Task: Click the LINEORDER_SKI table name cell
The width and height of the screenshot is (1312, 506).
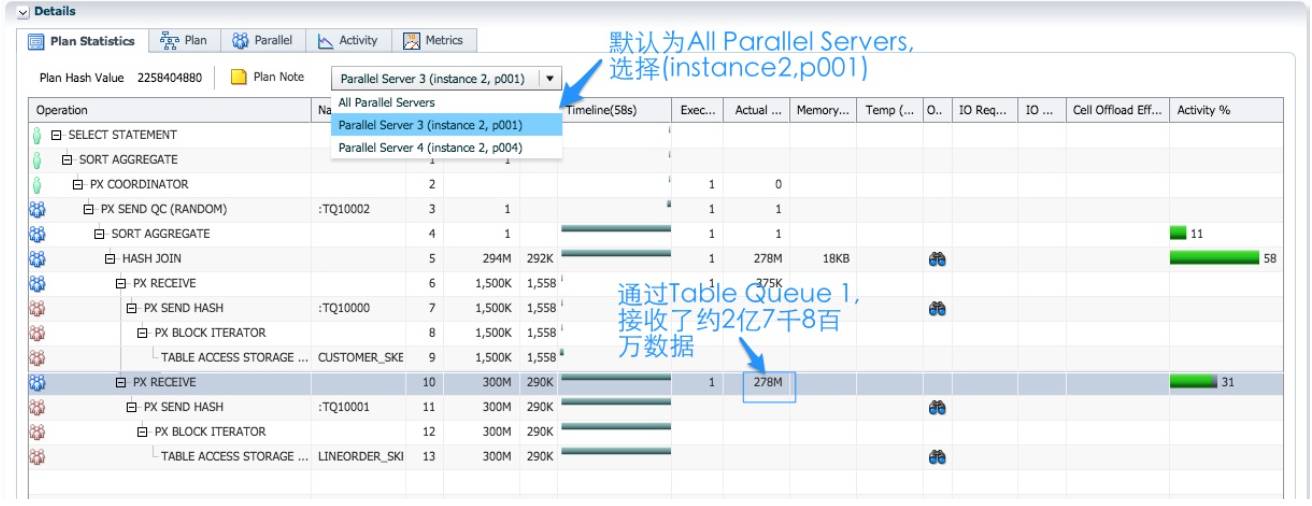Action: coord(360,456)
